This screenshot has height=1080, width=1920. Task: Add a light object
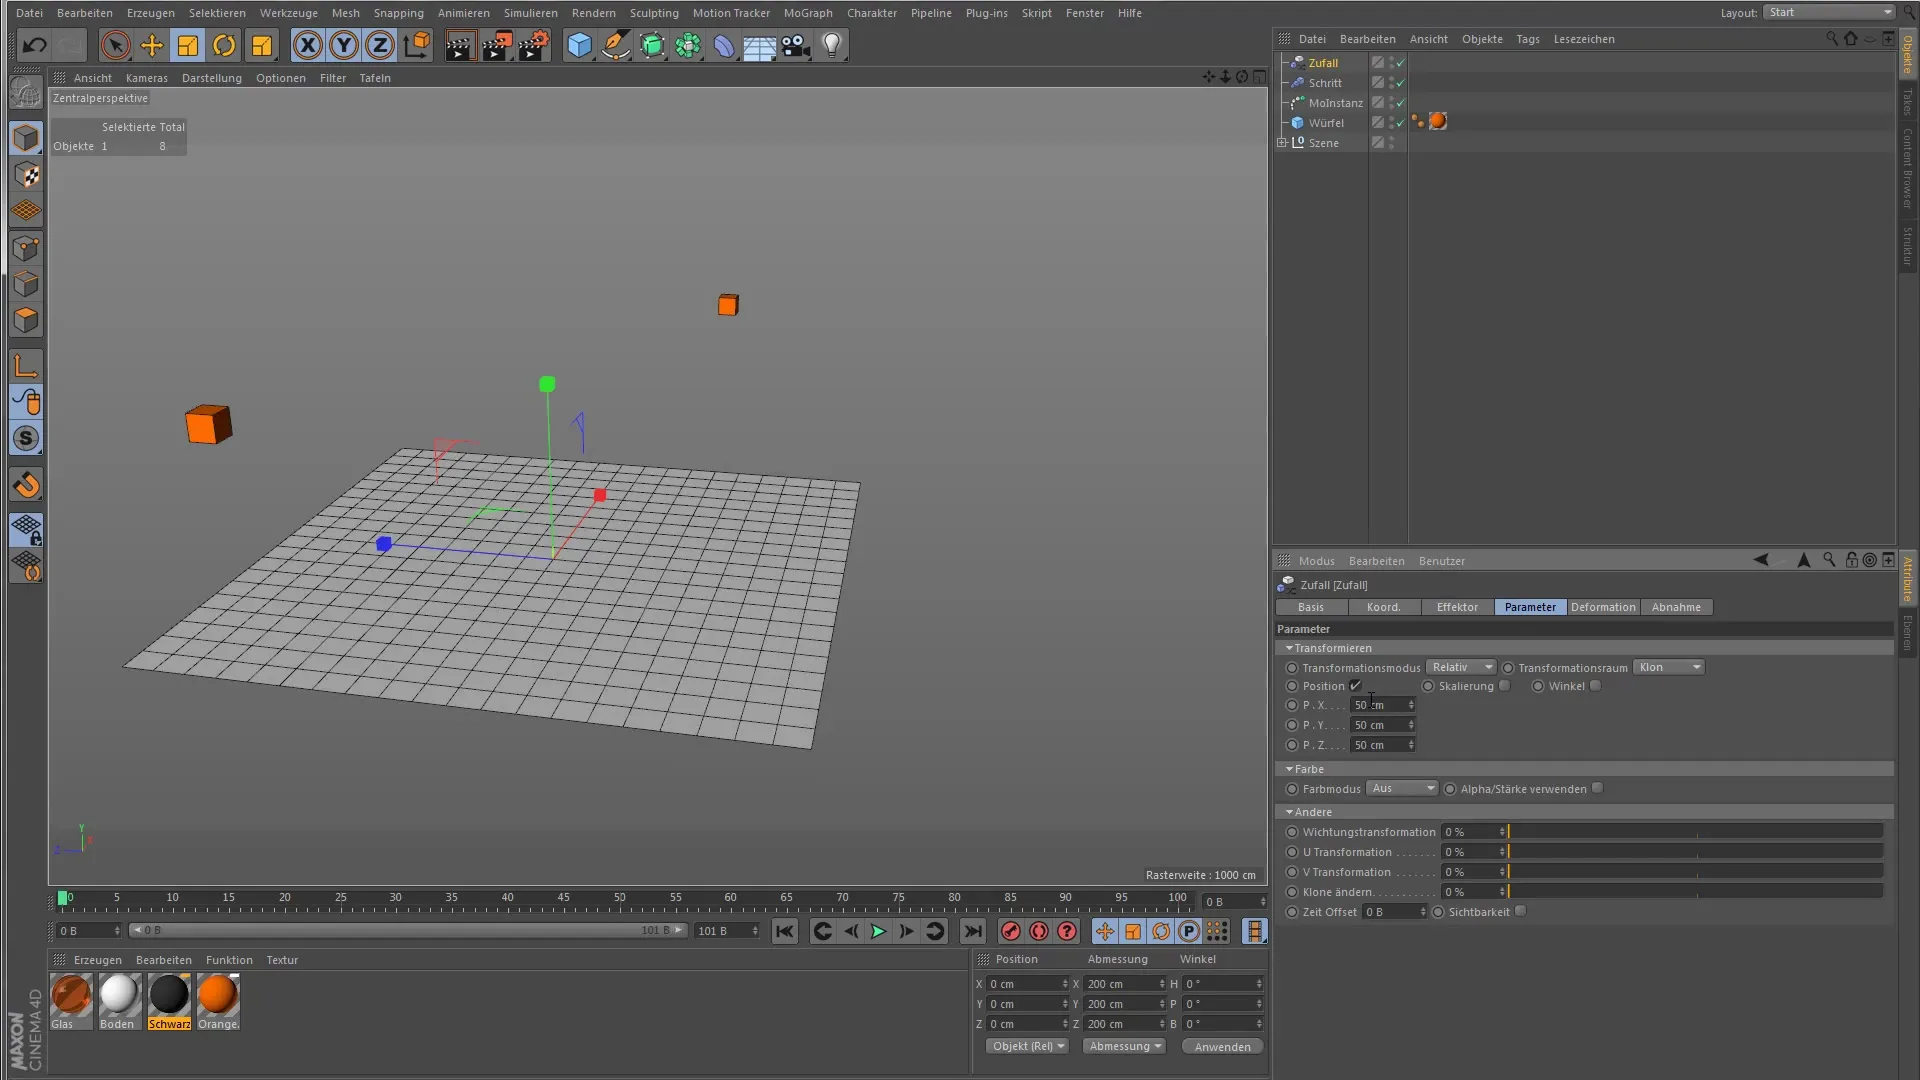point(832,45)
